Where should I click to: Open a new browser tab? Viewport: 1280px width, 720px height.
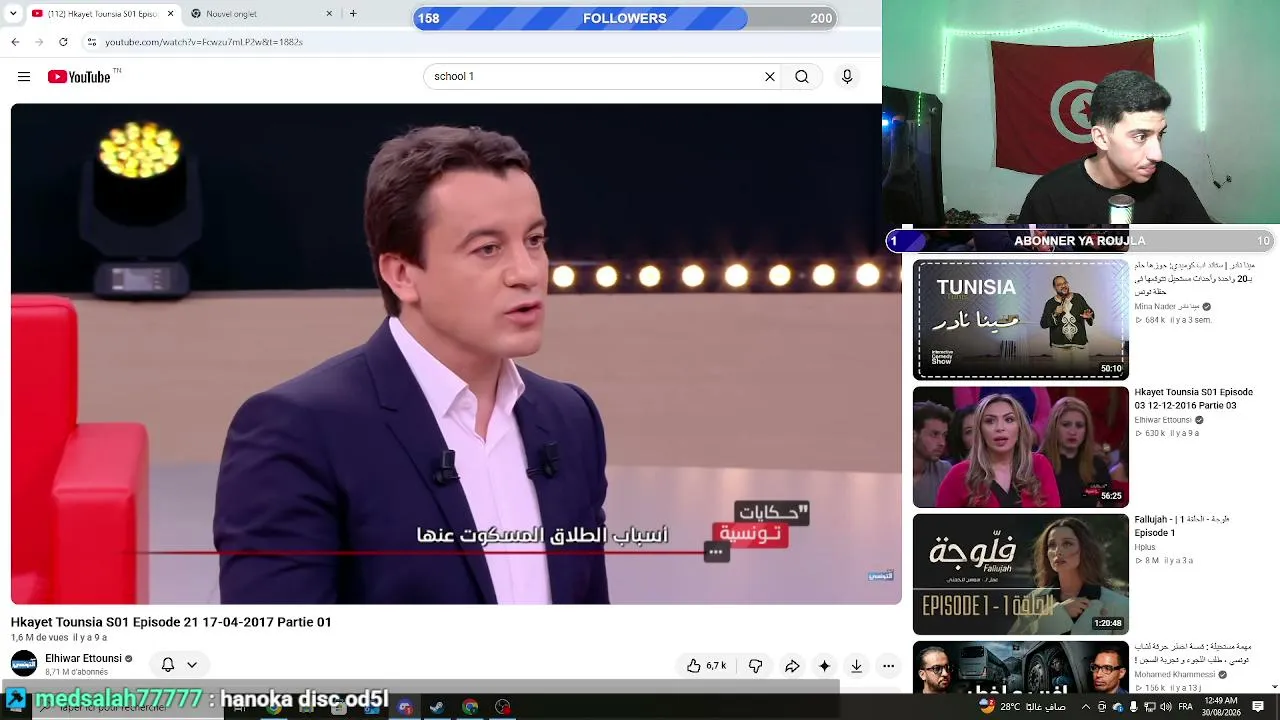[353, 14]
